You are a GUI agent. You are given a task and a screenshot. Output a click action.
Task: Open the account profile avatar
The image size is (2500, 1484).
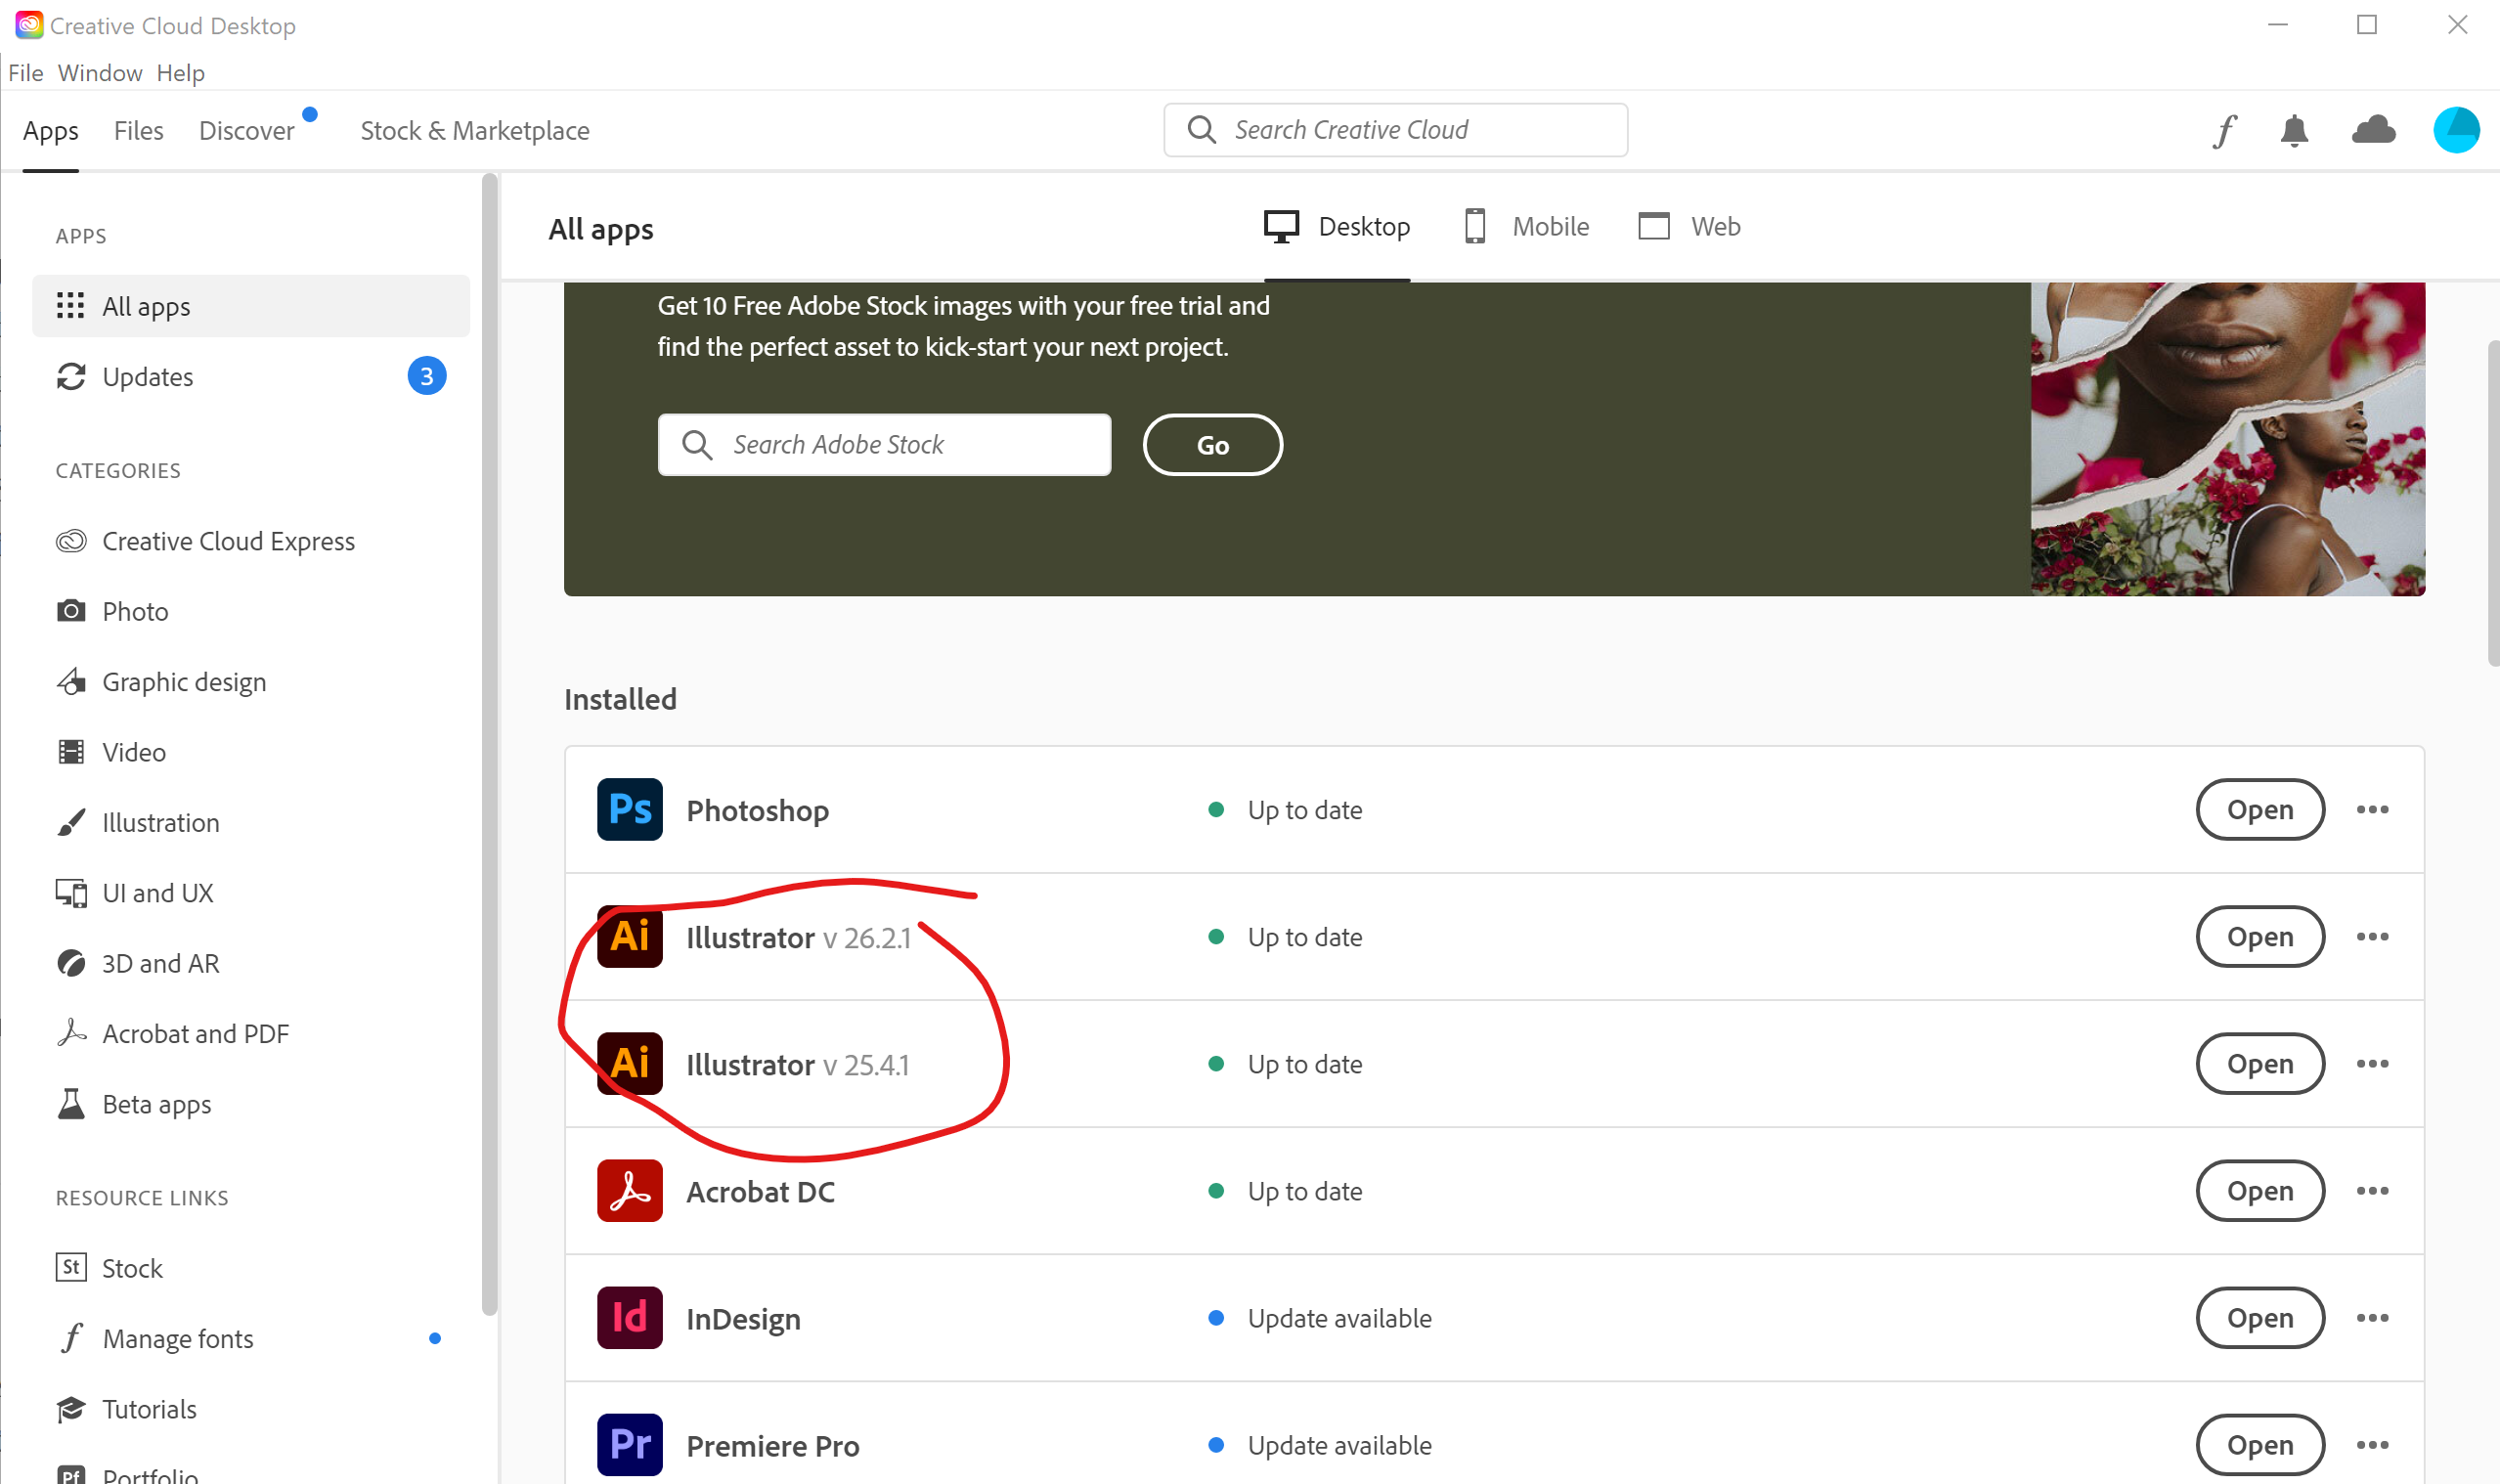pos(2456,130)
